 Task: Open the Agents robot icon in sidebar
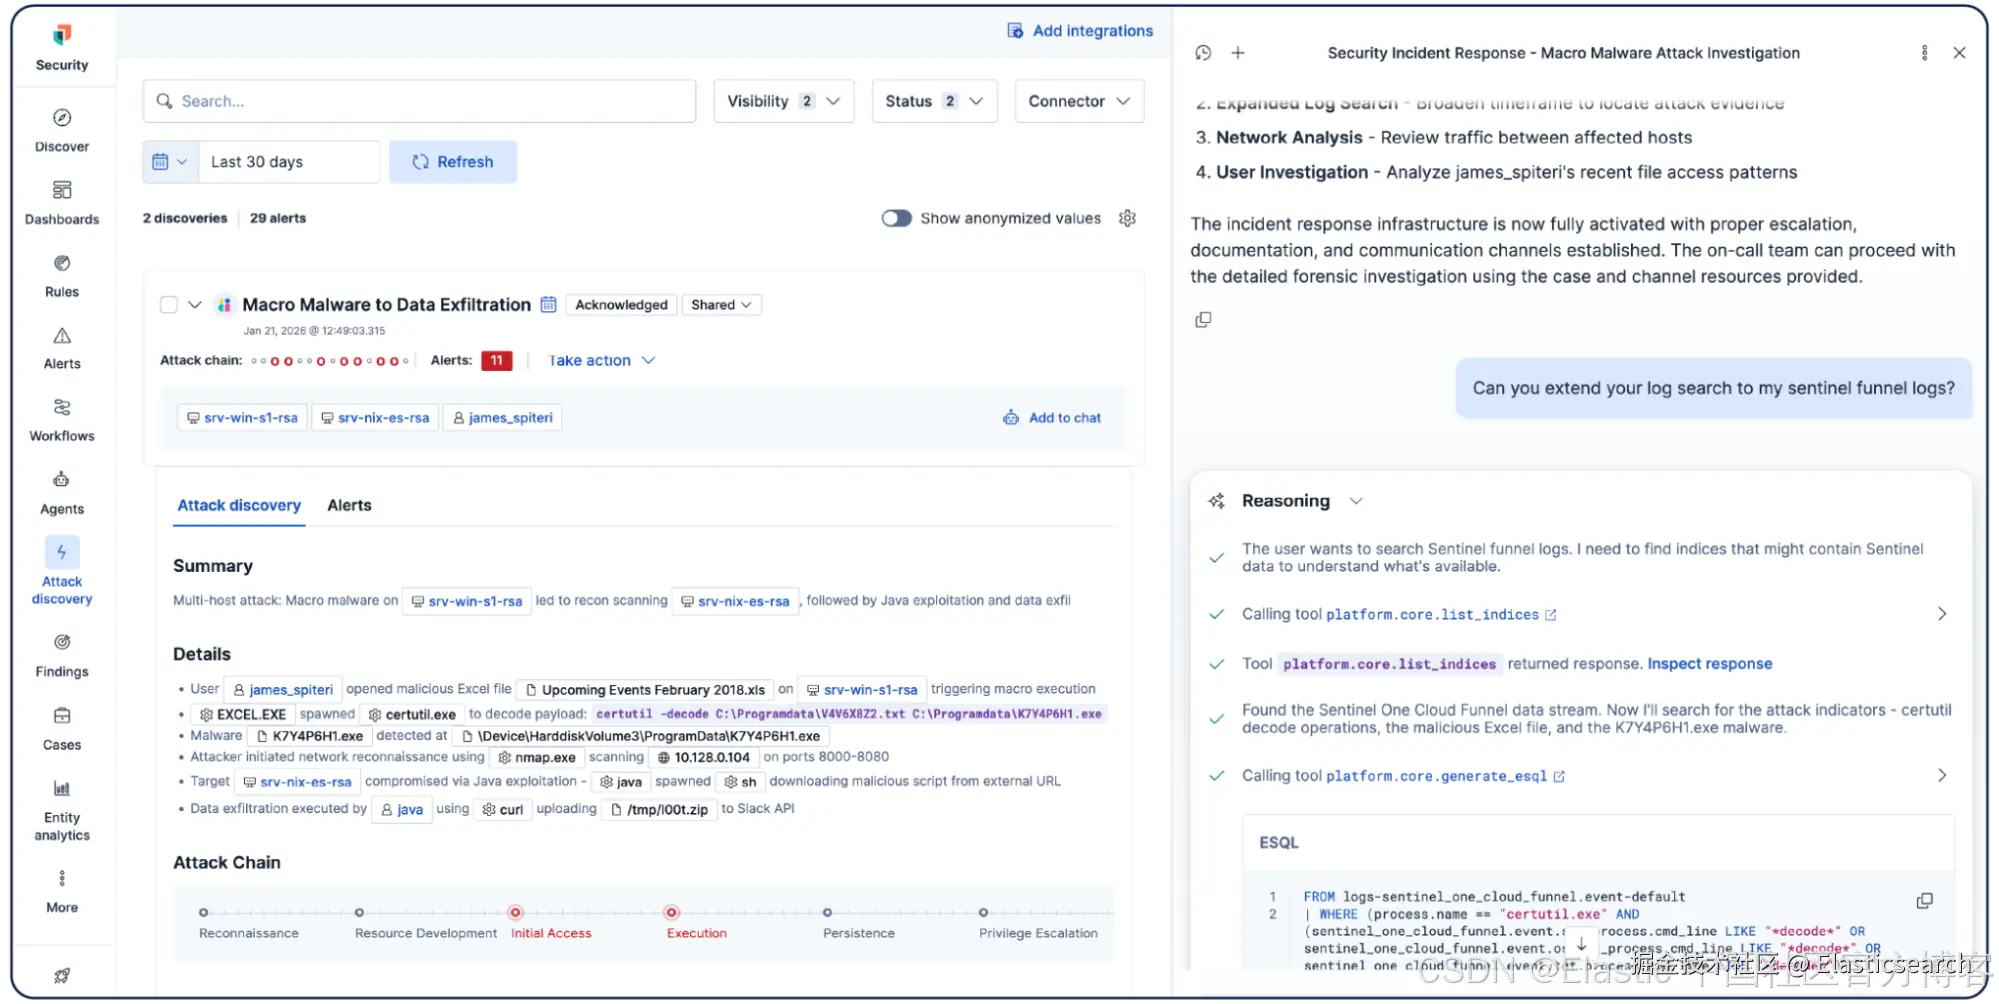[62, 480]
